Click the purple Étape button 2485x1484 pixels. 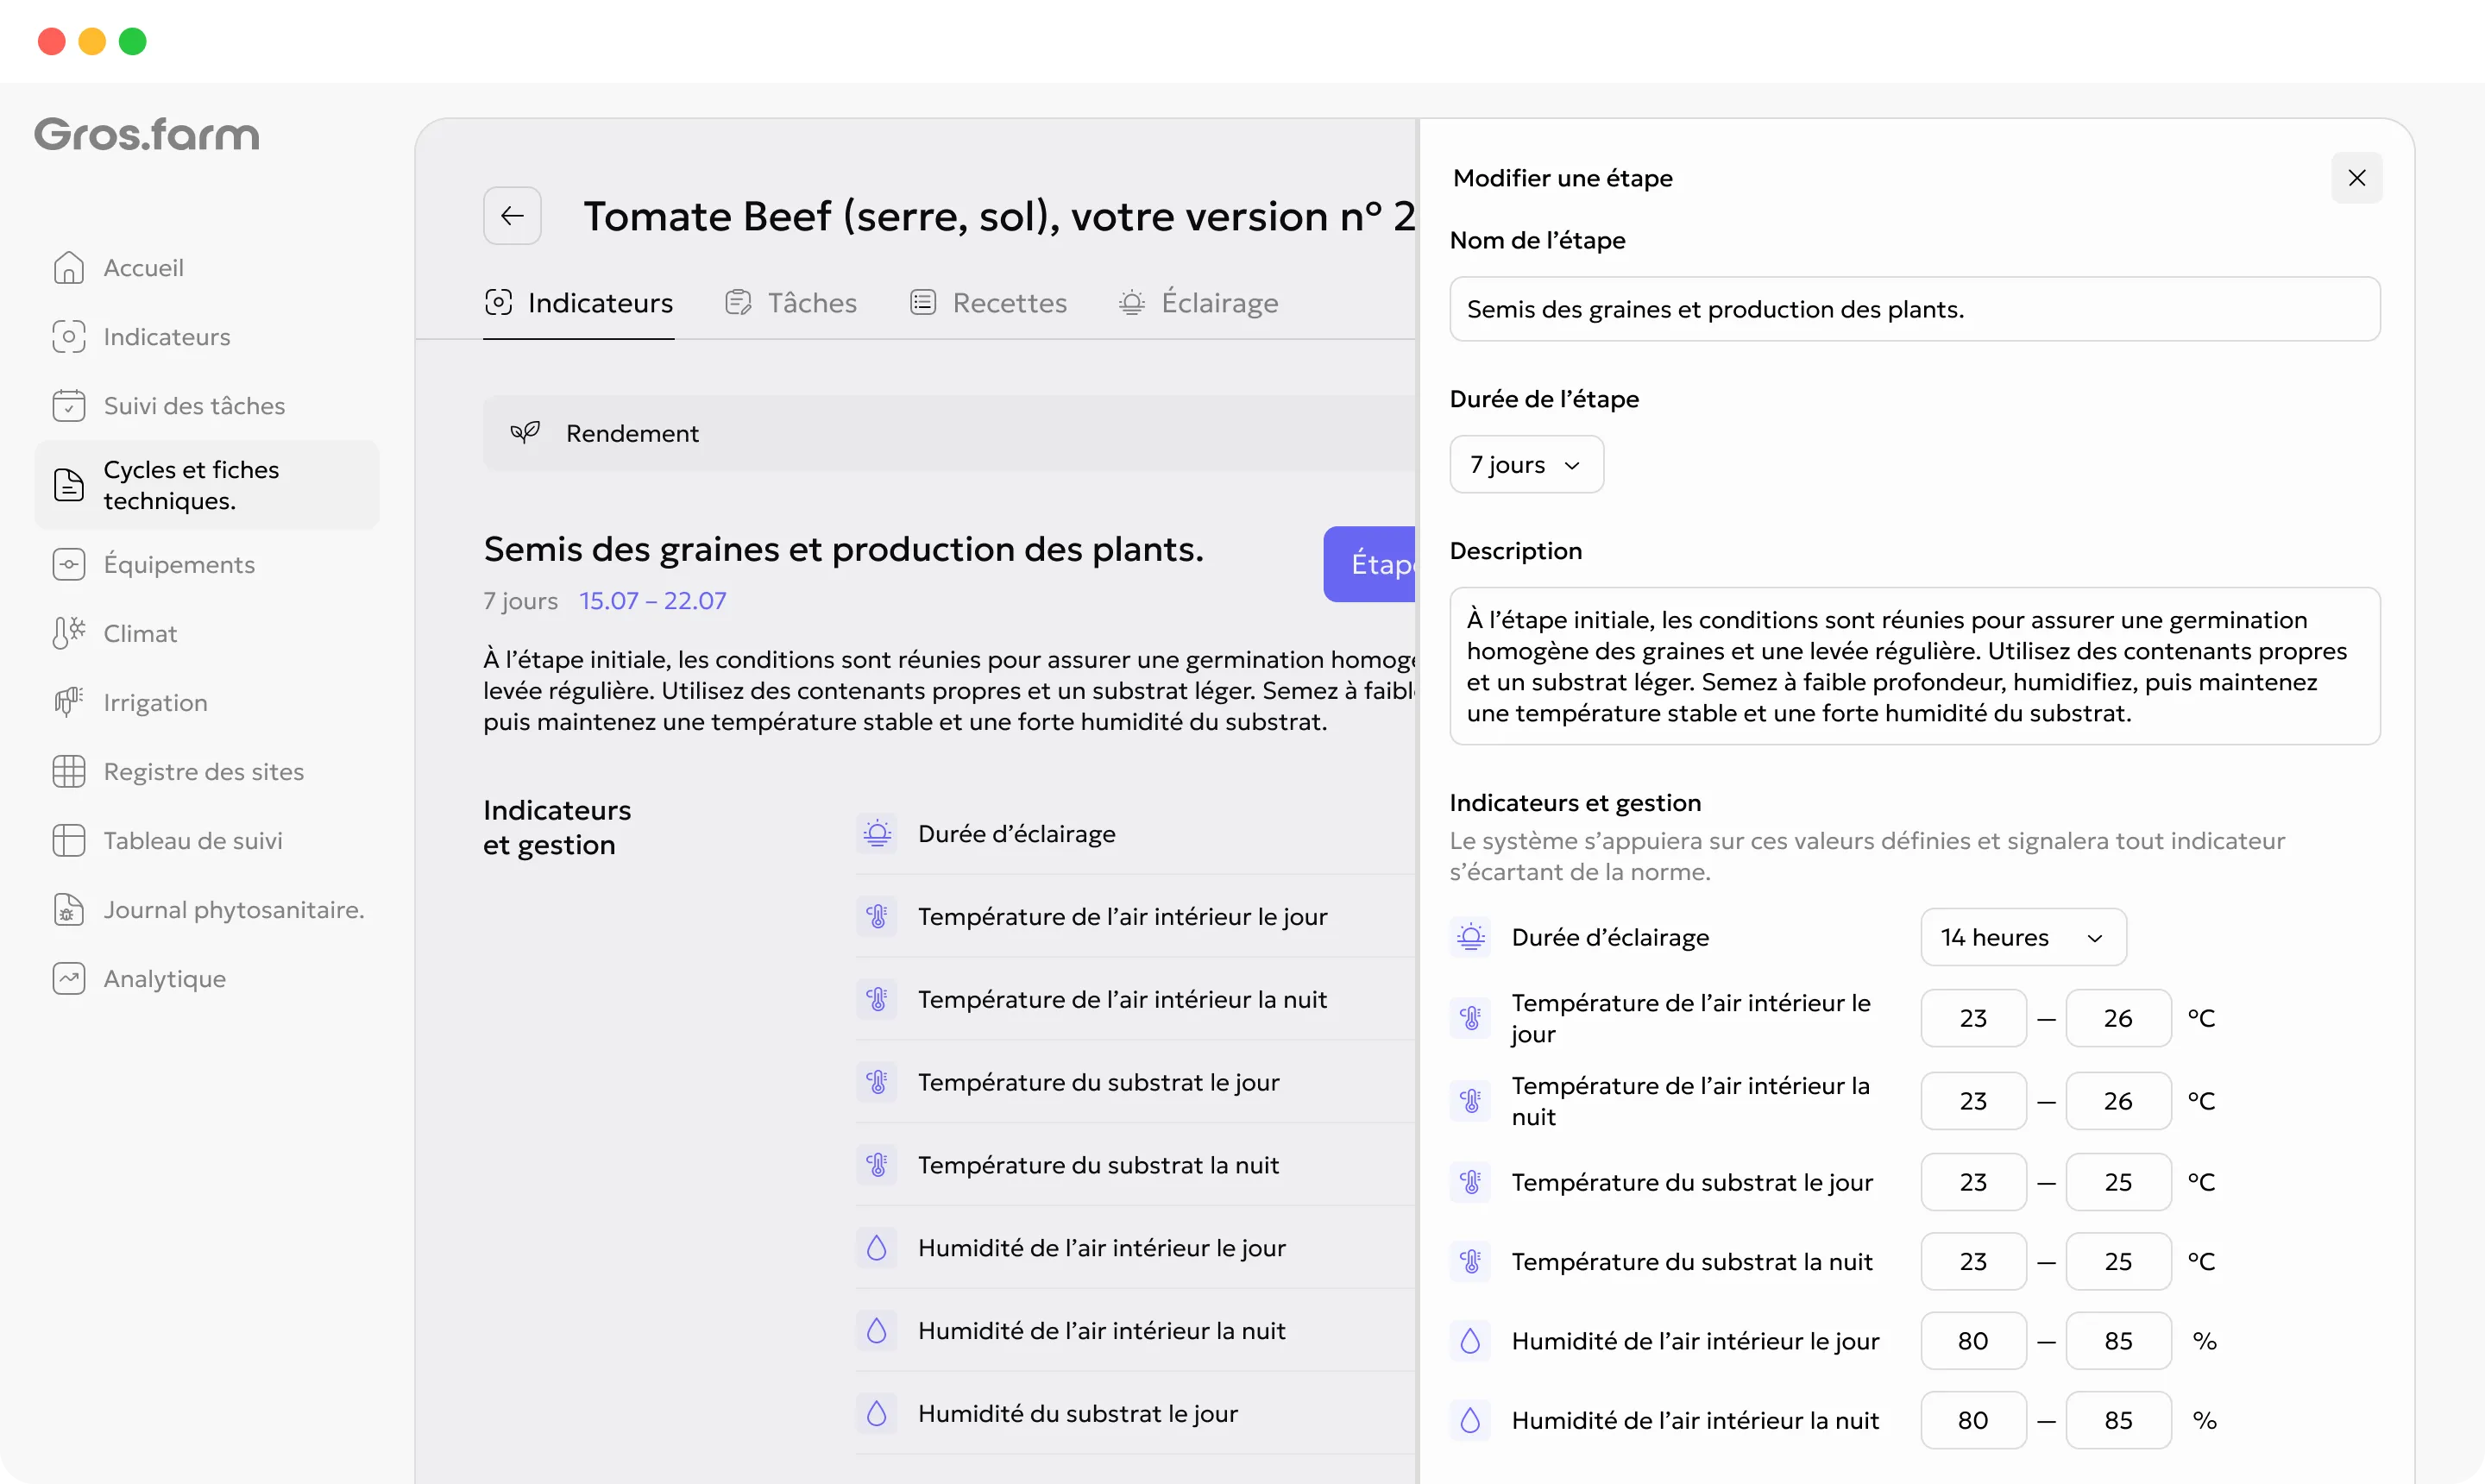pyautogui.click(x=1370, y=565)
